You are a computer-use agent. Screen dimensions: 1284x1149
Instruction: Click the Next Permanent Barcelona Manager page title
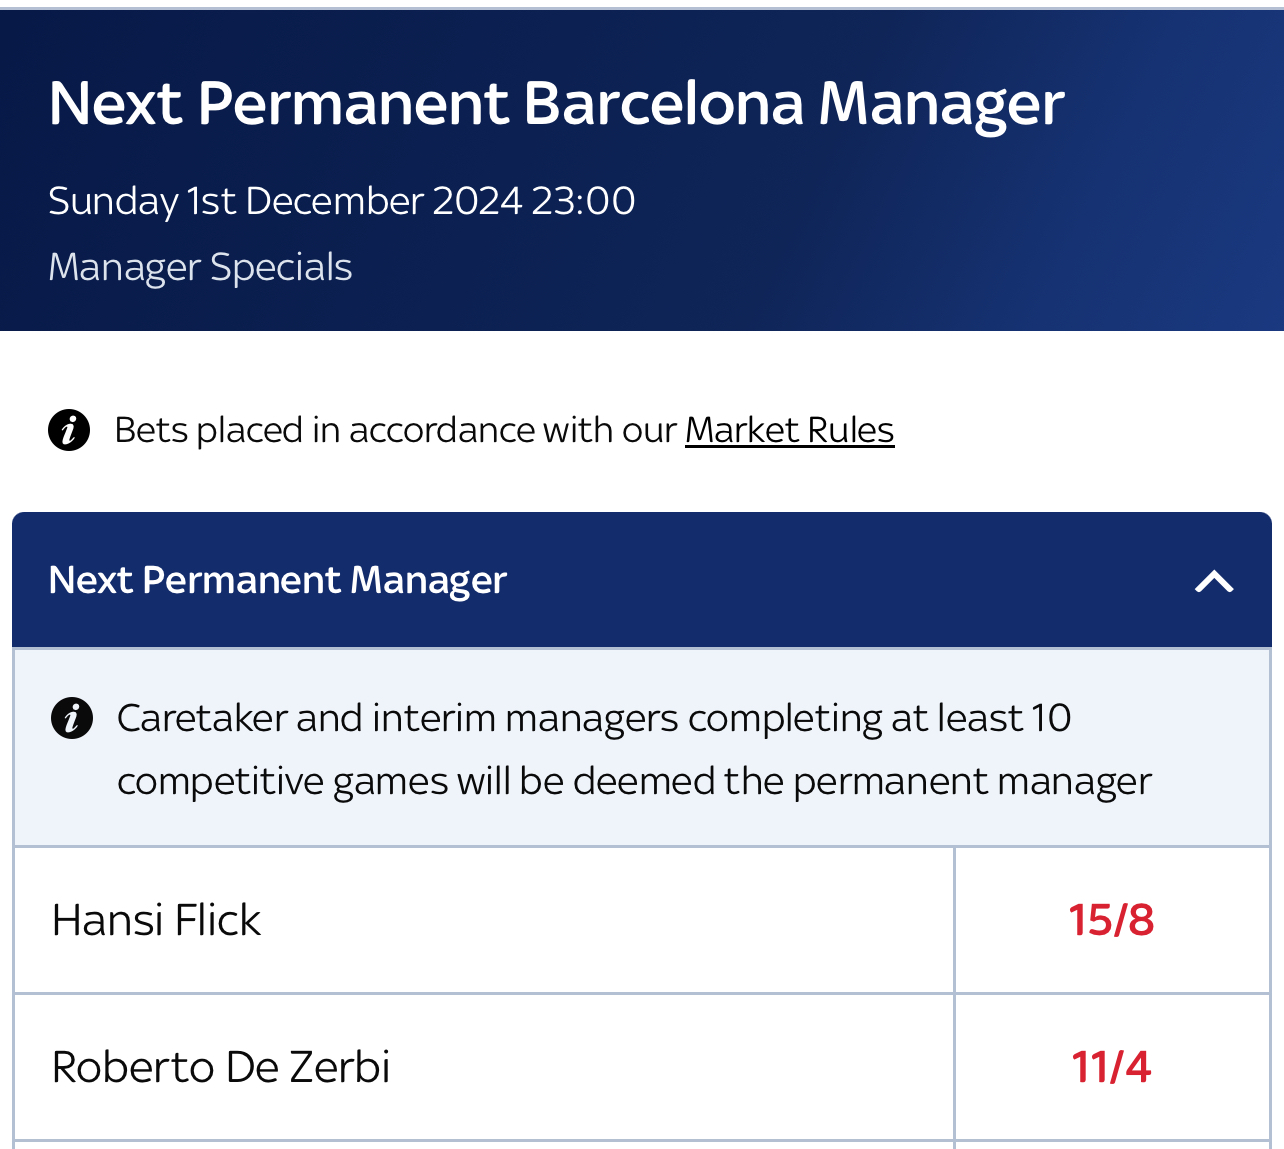pos(556,104)
